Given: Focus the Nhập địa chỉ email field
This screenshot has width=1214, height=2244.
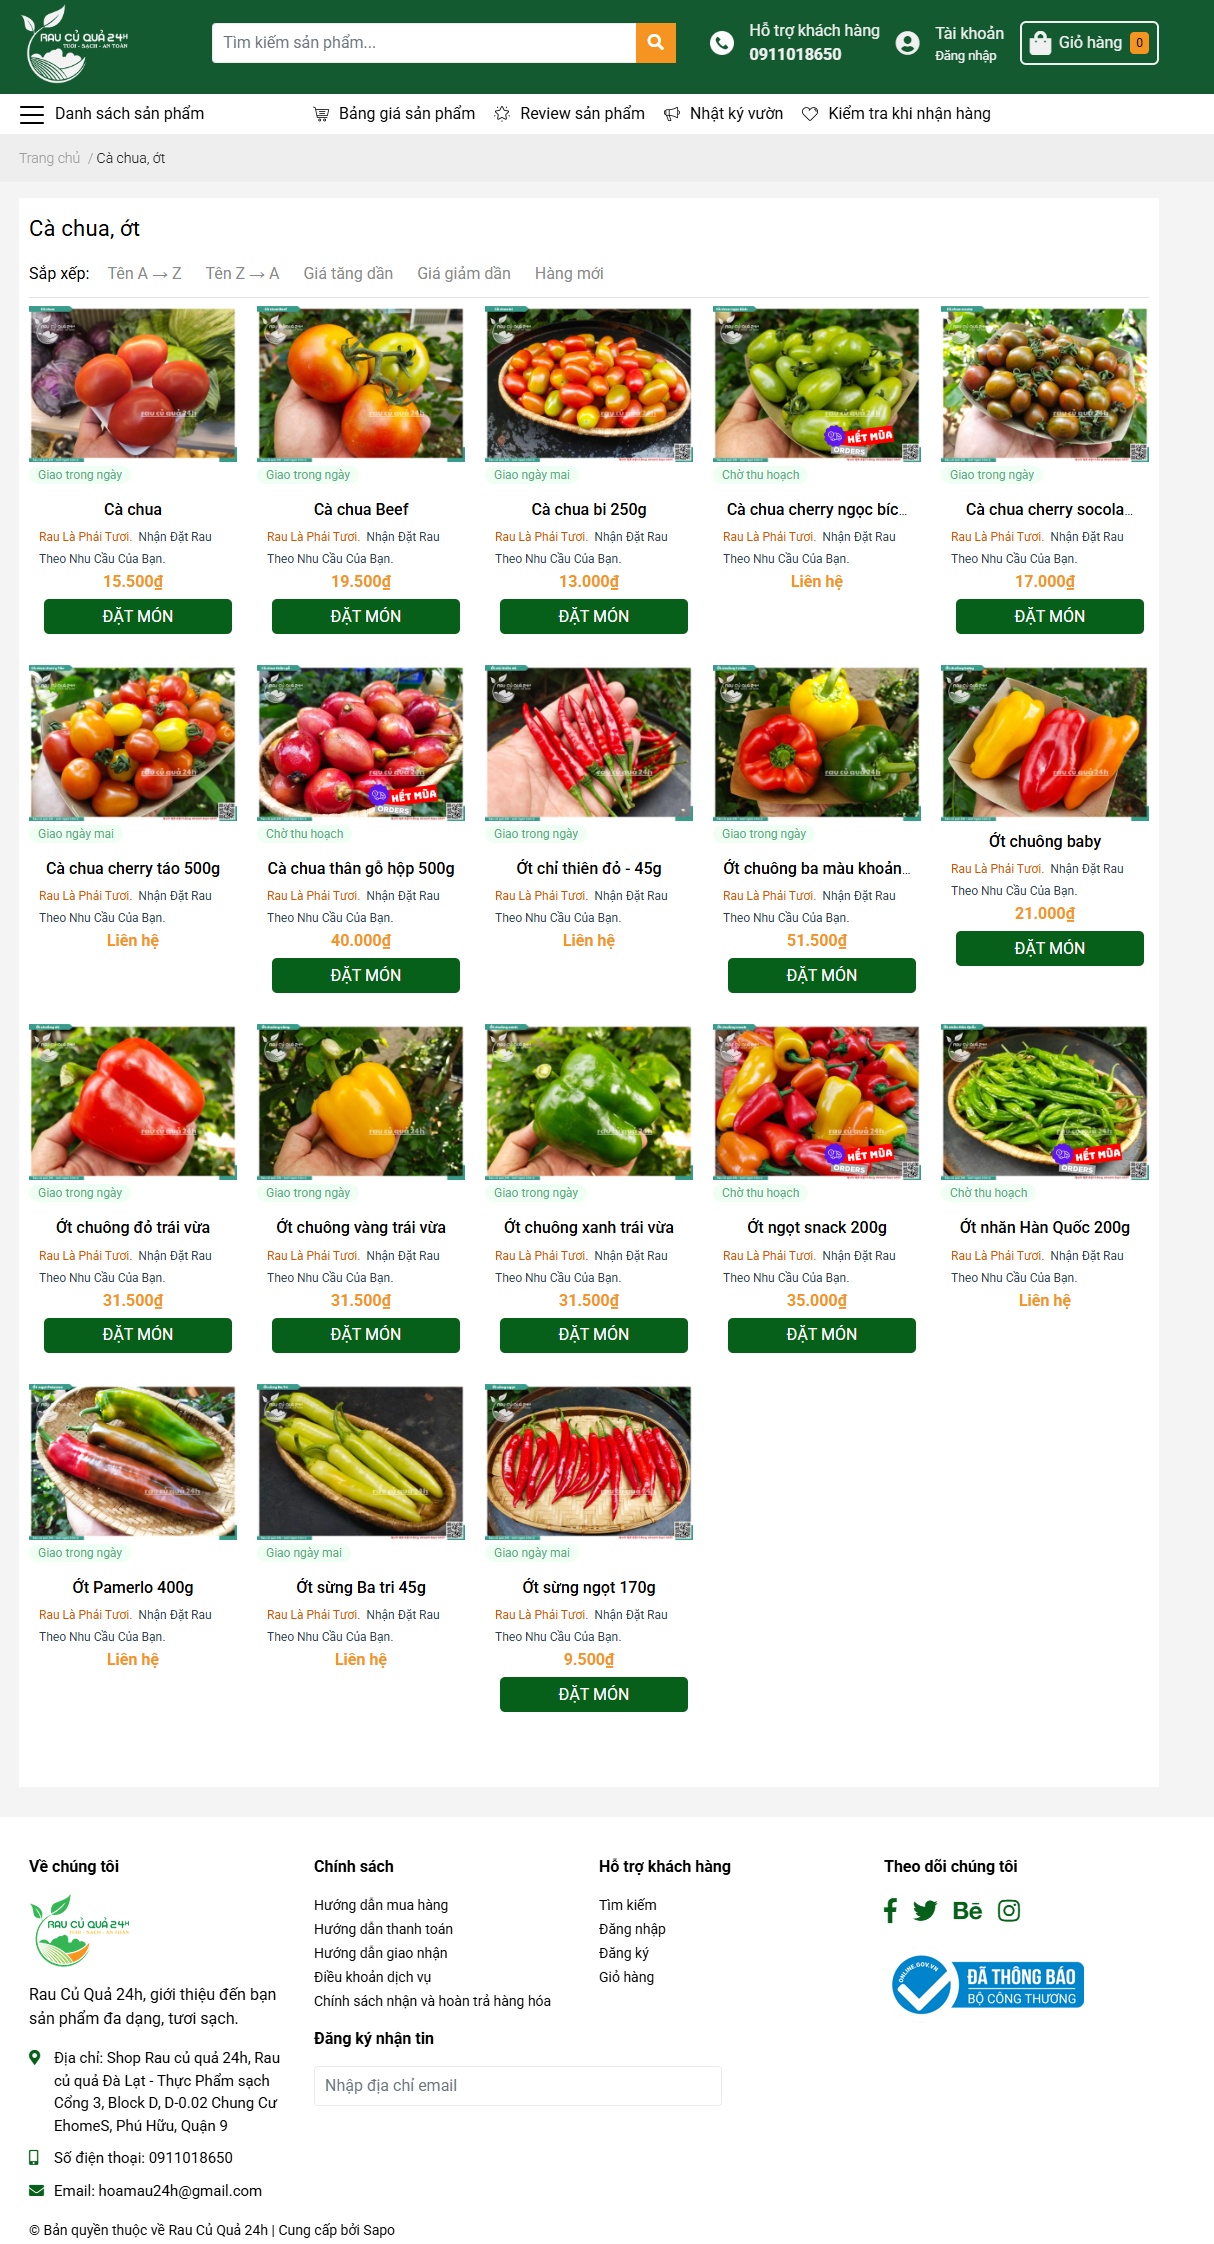Looking at the screenshot, I should [x=518, y=2085].
